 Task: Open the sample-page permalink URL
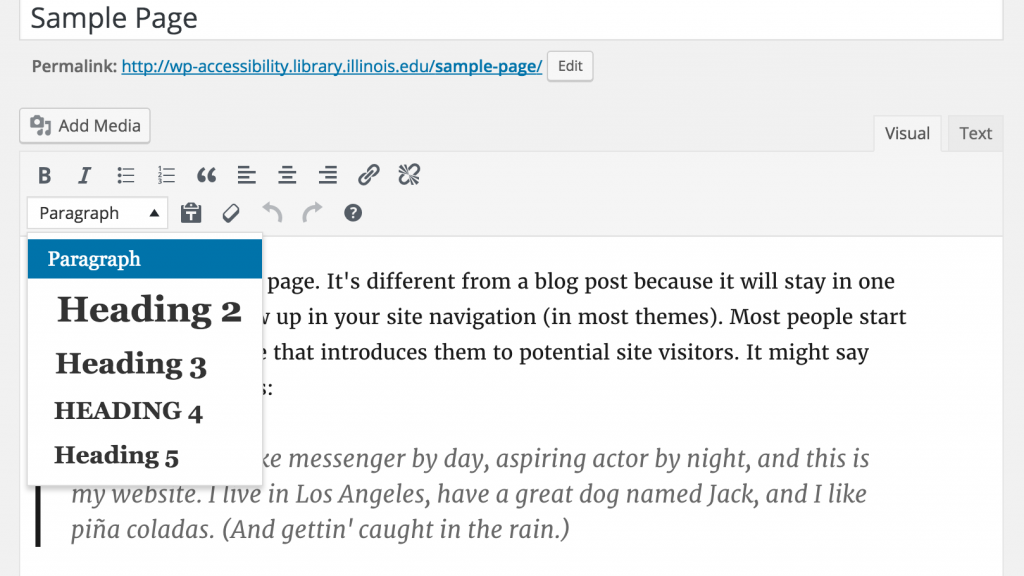(x=332, y=66)
